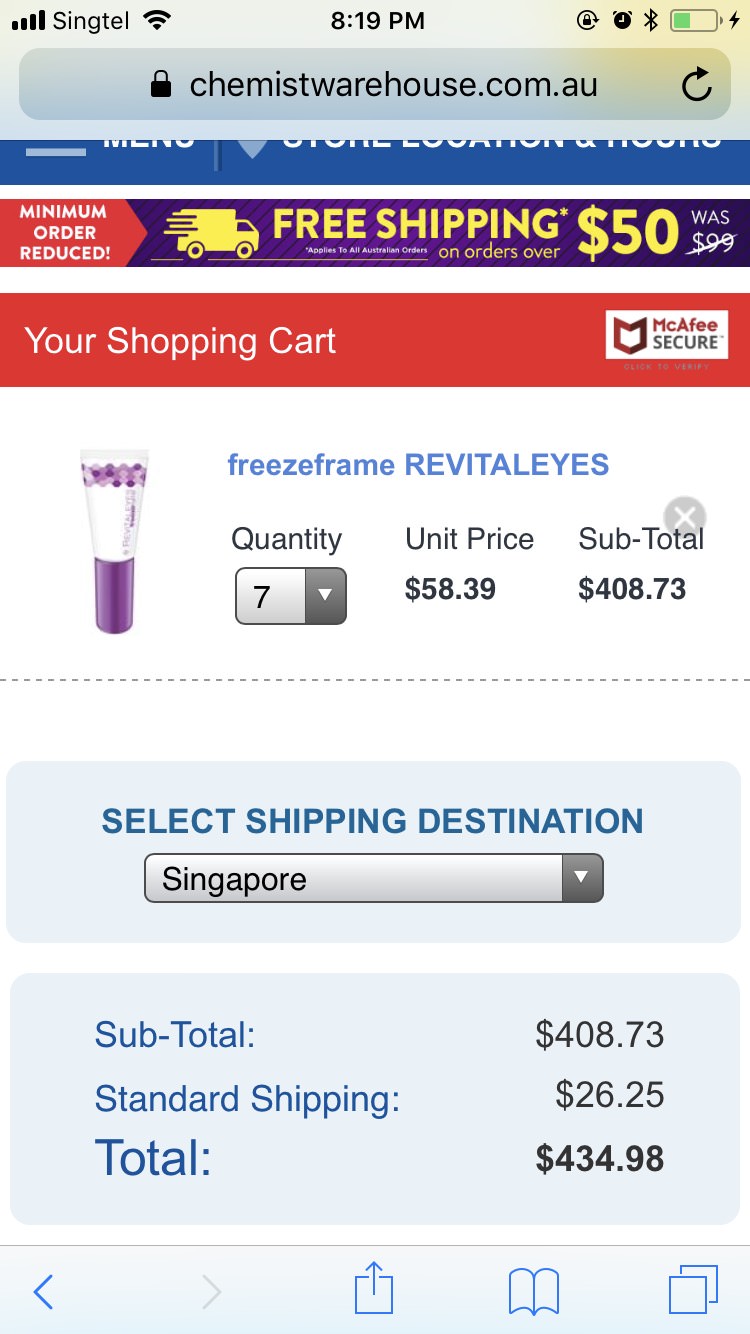Tap the reload page icon

696,85
